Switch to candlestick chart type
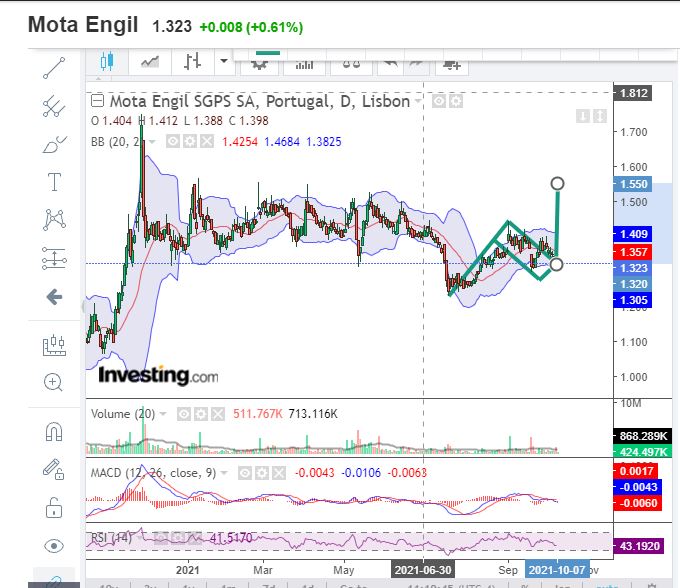The width and height of the screenshot is (680, 588). [x=107, y=62]
